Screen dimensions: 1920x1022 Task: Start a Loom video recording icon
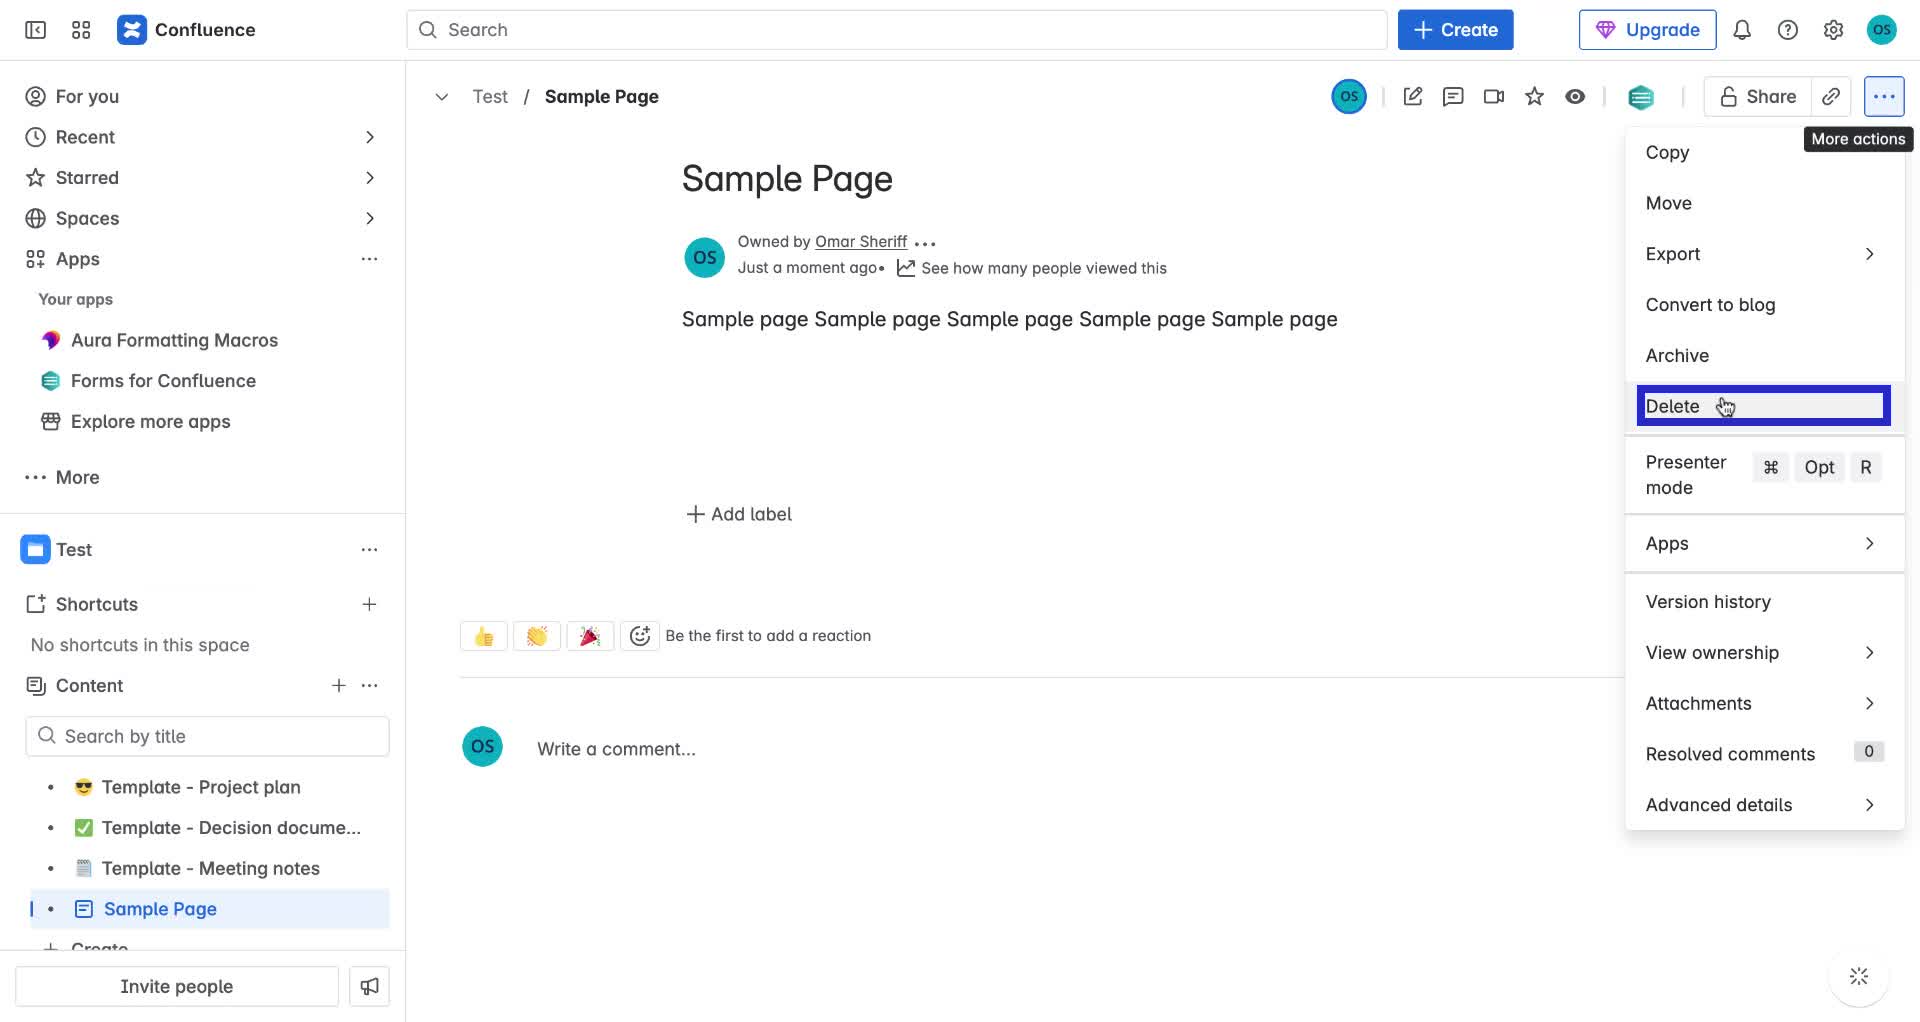pos(1493,96)
